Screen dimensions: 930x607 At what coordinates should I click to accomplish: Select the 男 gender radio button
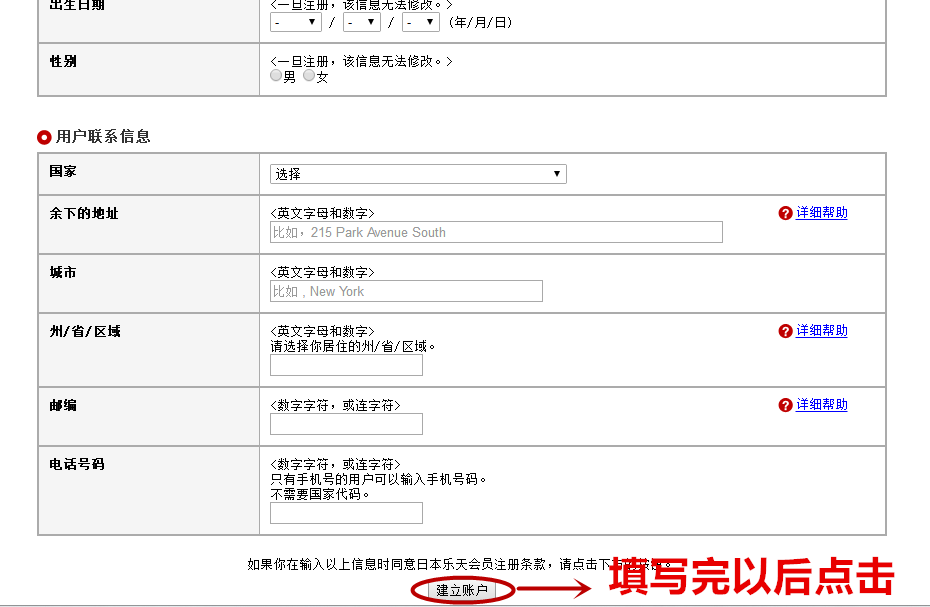pos(276,75)
